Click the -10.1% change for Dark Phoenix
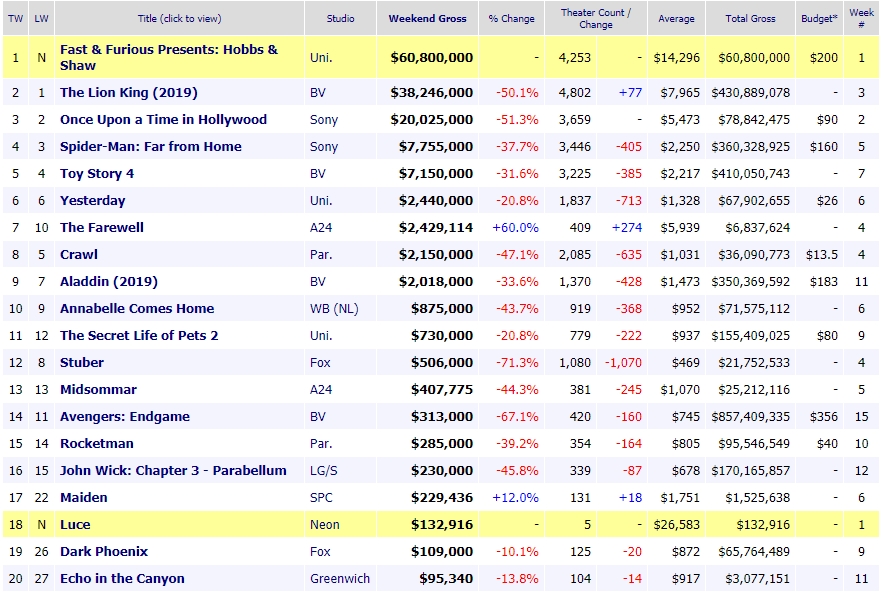882x594 pixels. pyautogui.click(x=517, y=552)
